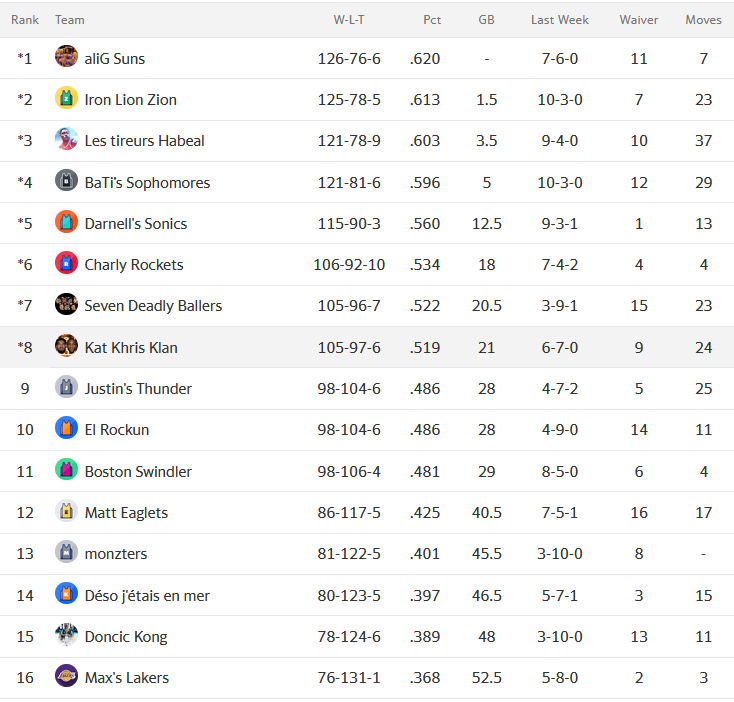Open the Seven Deadly Ballers team photo icon

point(66,304)
